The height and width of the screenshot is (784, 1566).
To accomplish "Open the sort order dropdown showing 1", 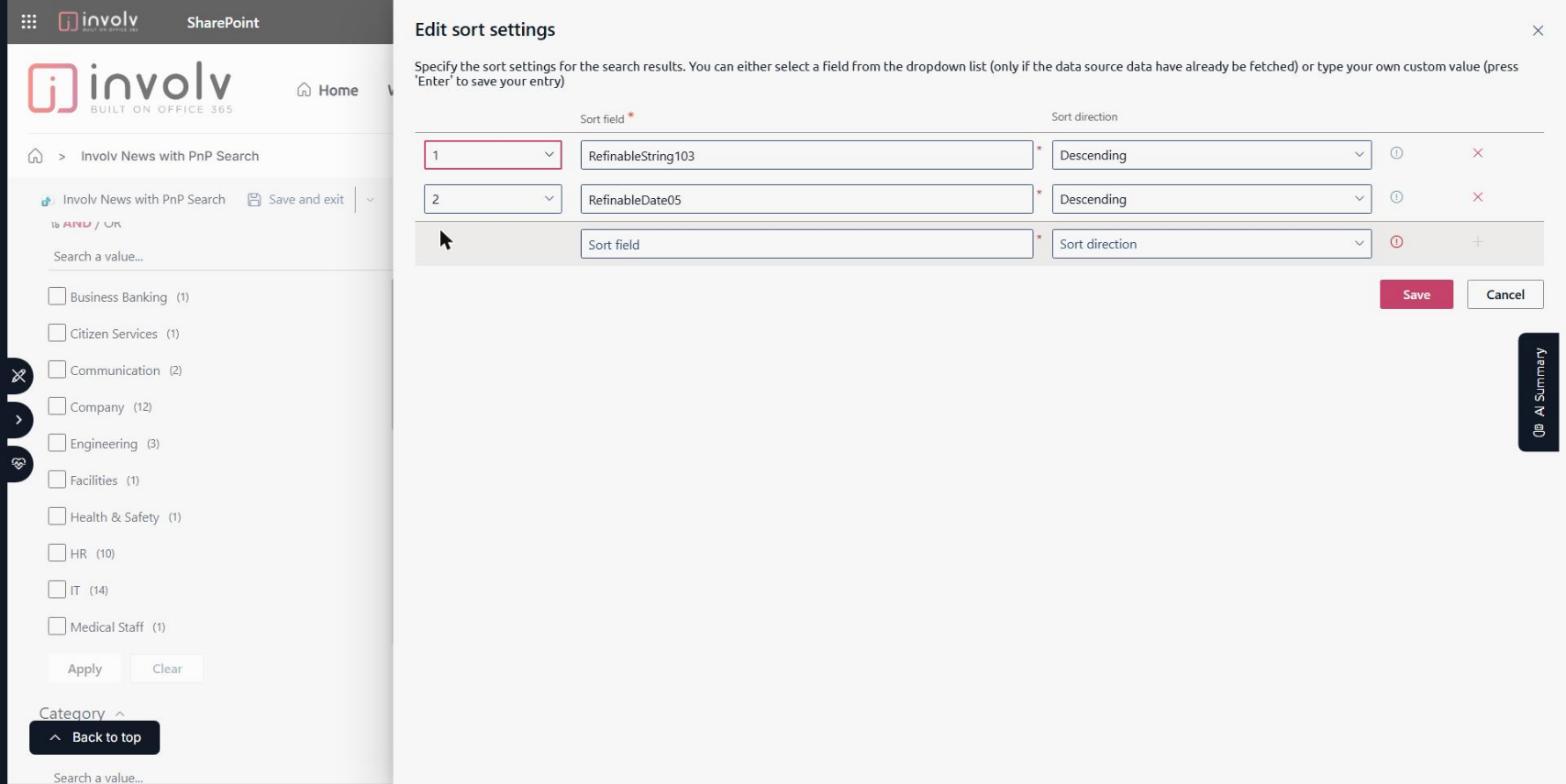I will [493, 155].
